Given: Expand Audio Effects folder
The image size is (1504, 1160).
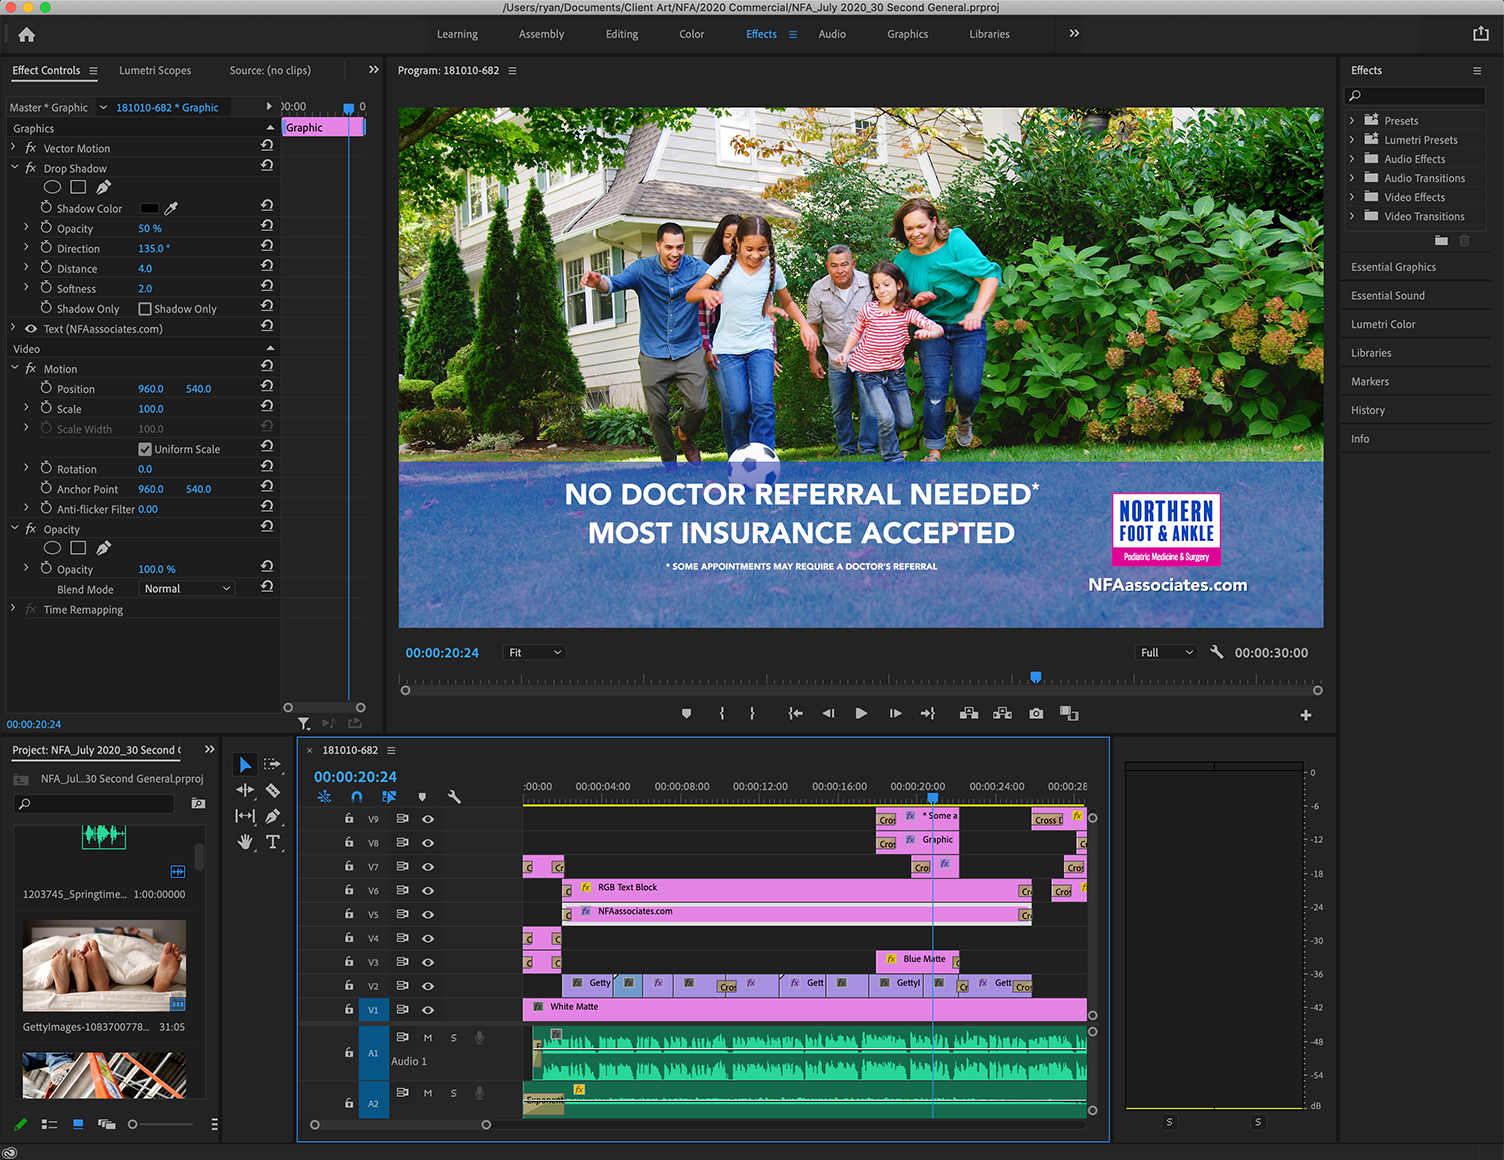Looking at the screenshot, I should tap(1353, 159).
